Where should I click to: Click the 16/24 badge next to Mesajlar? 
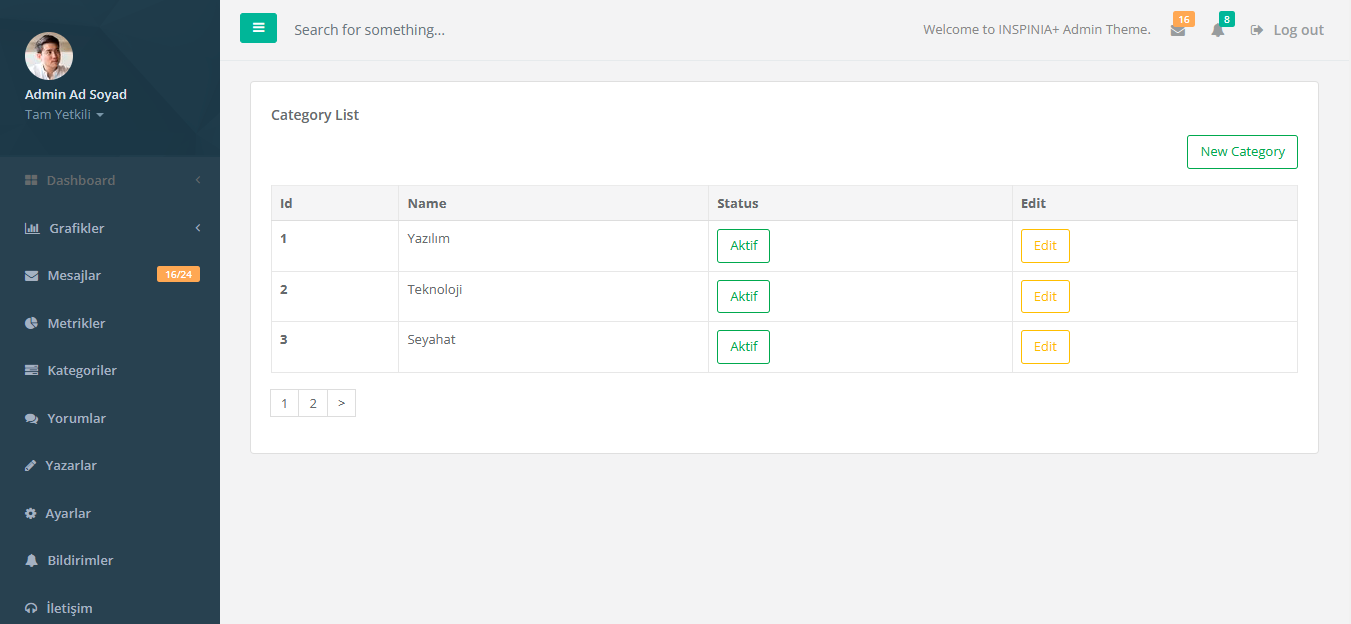(x=178, y=274)
